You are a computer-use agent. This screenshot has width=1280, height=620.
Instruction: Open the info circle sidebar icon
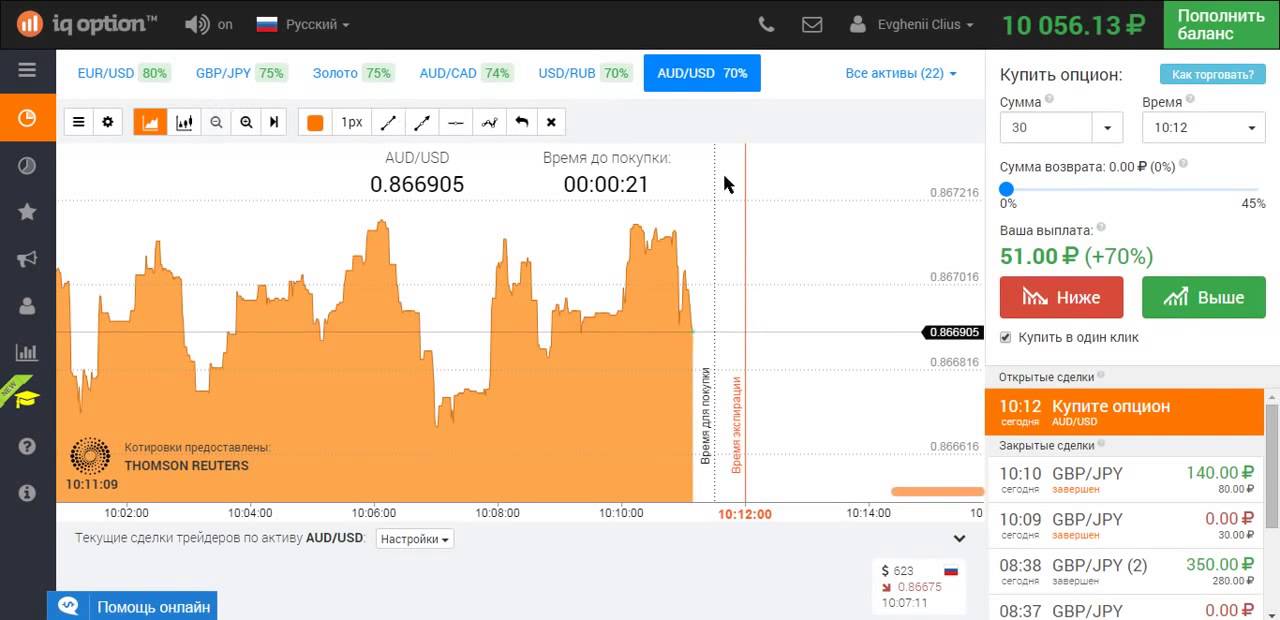27,493
